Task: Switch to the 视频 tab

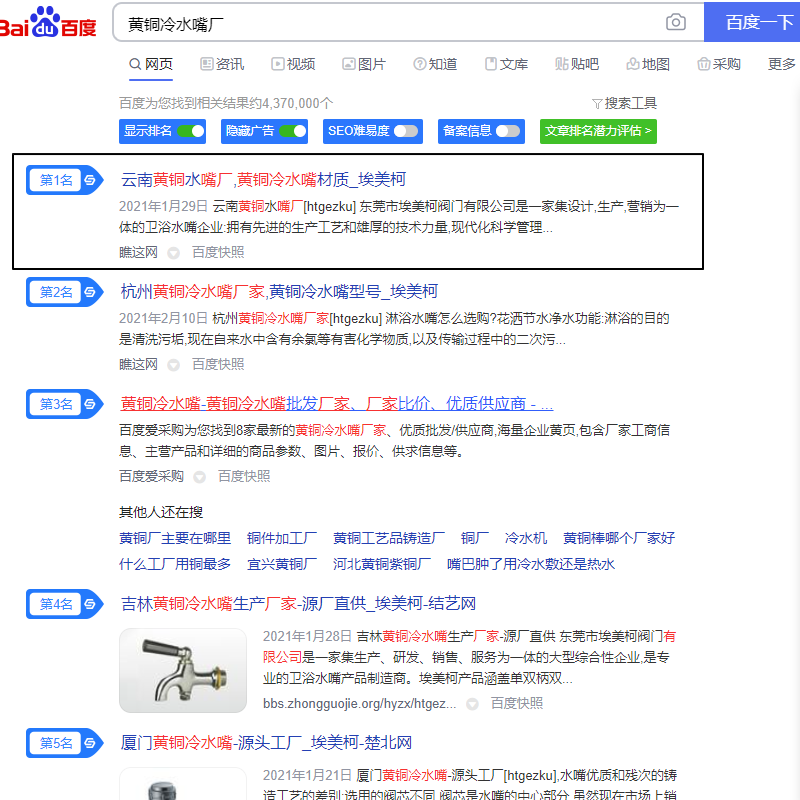Action: click(293, 64)
